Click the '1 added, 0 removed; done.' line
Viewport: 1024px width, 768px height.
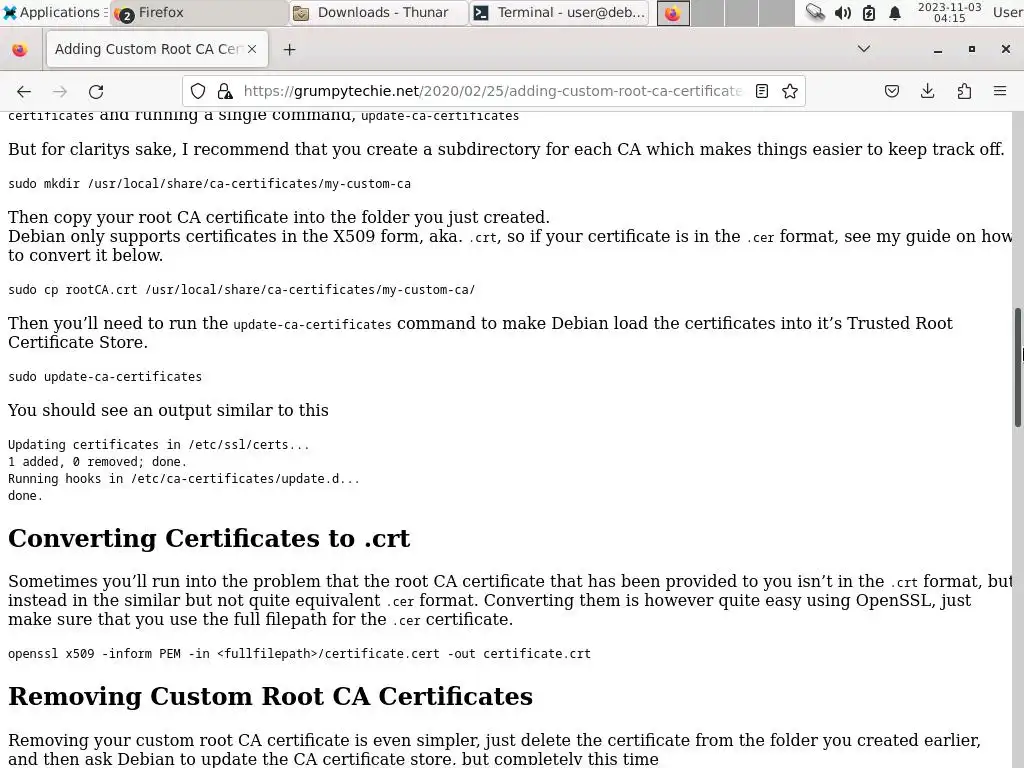click(x=97, y=461)
